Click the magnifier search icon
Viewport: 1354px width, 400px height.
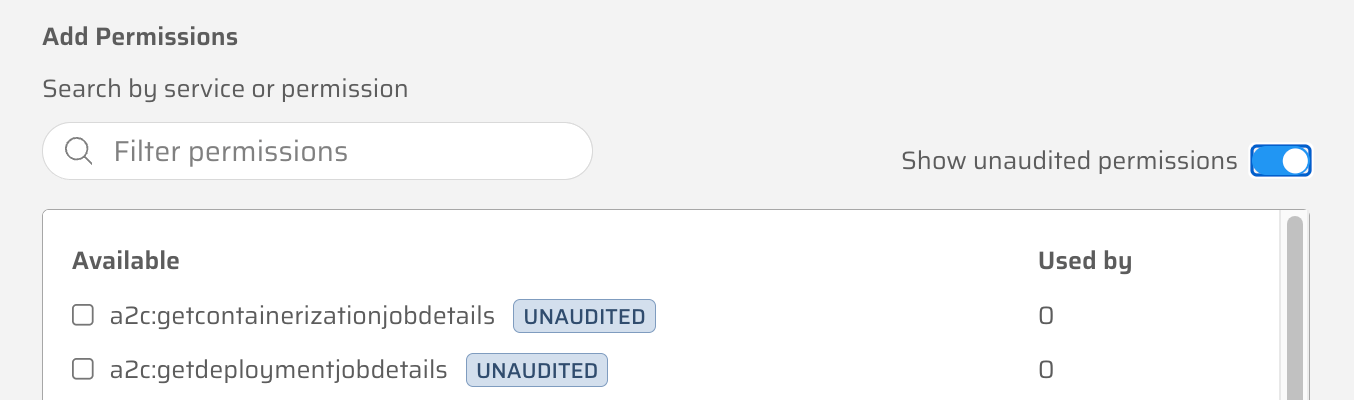[78, 152]
